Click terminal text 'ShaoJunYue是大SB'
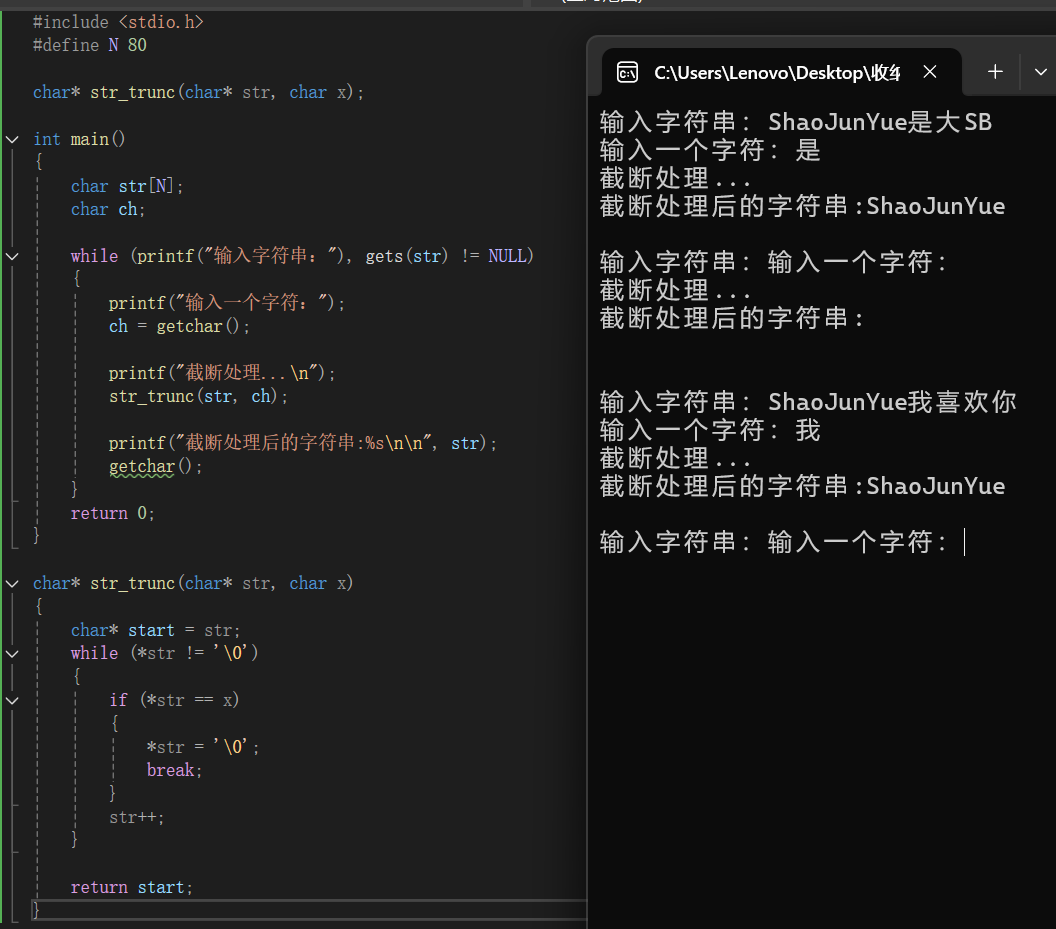 [x=880, y=122]
